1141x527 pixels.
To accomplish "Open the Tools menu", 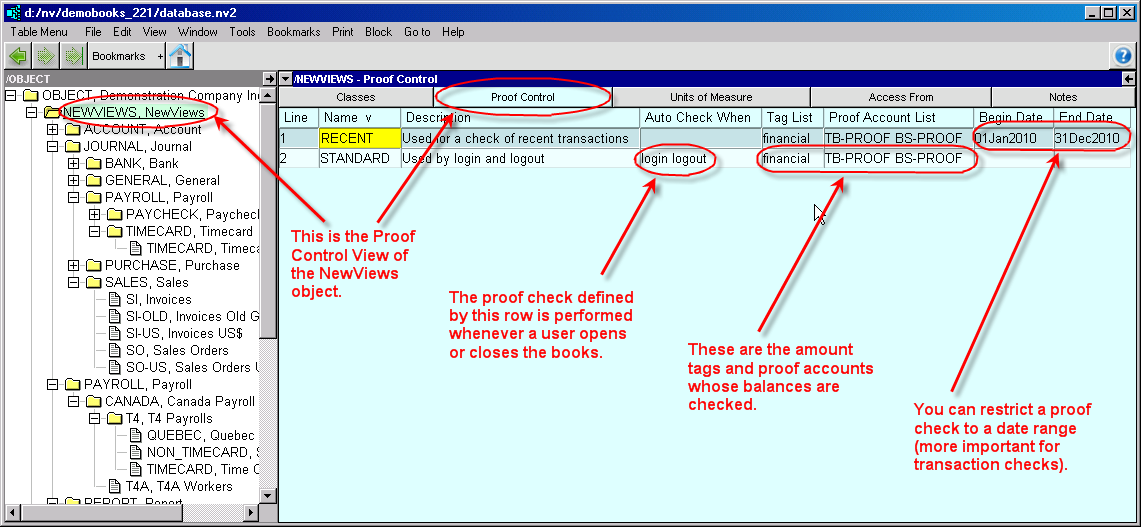I will click(x=242, y=32).
